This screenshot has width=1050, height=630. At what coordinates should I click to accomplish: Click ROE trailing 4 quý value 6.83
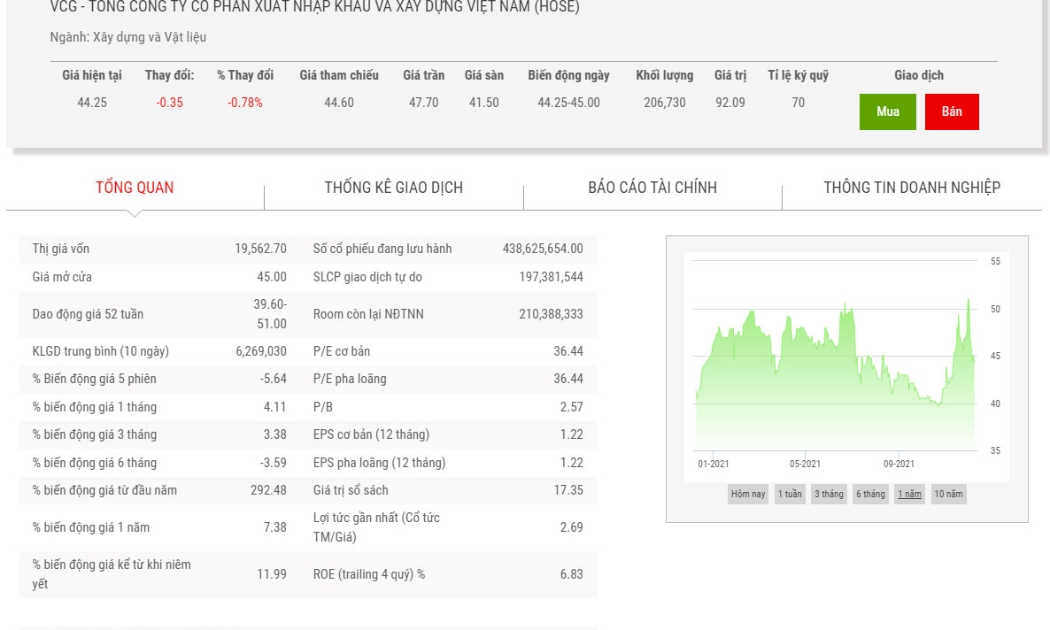pos(572,574)
